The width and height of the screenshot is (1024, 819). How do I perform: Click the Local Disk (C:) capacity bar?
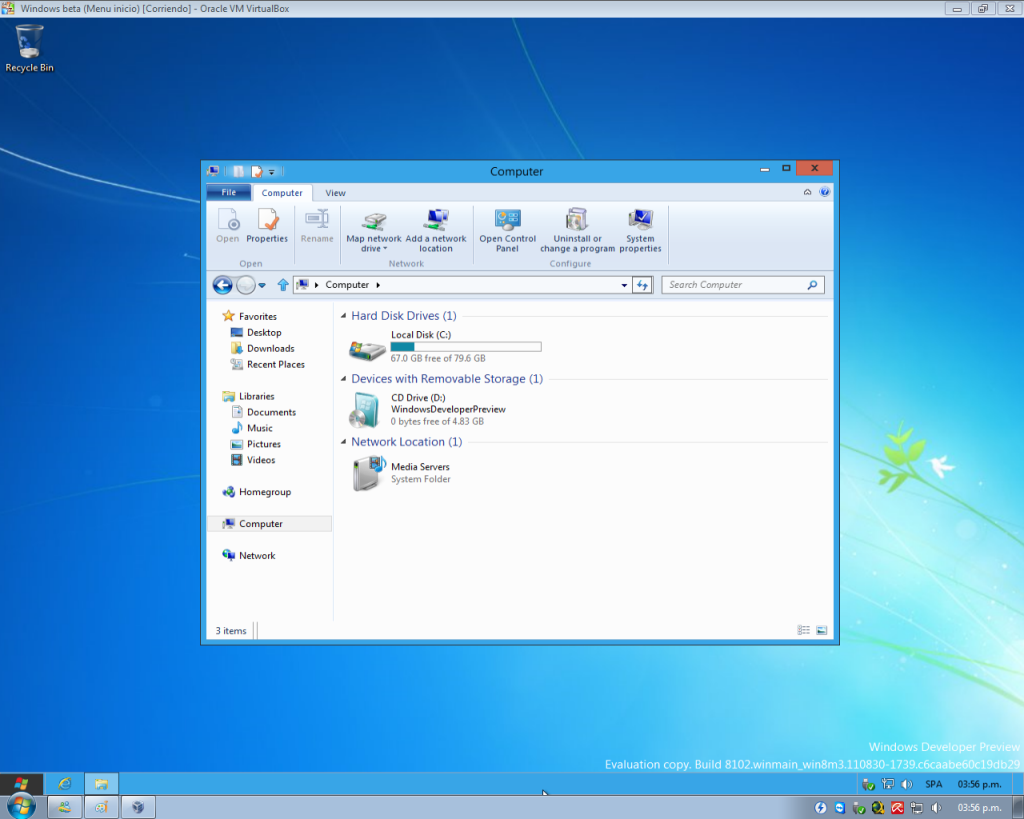(466, 347)
